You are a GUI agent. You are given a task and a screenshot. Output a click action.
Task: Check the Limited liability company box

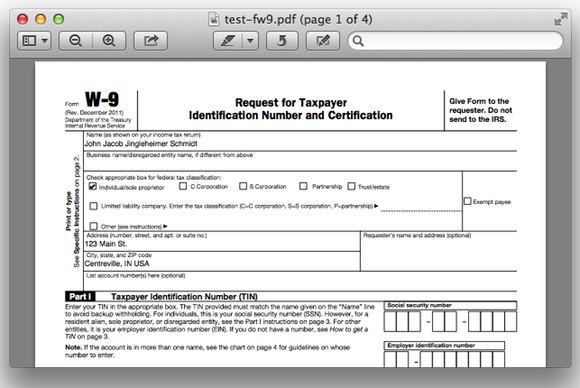pyautogui.click(x=94, y=206)
